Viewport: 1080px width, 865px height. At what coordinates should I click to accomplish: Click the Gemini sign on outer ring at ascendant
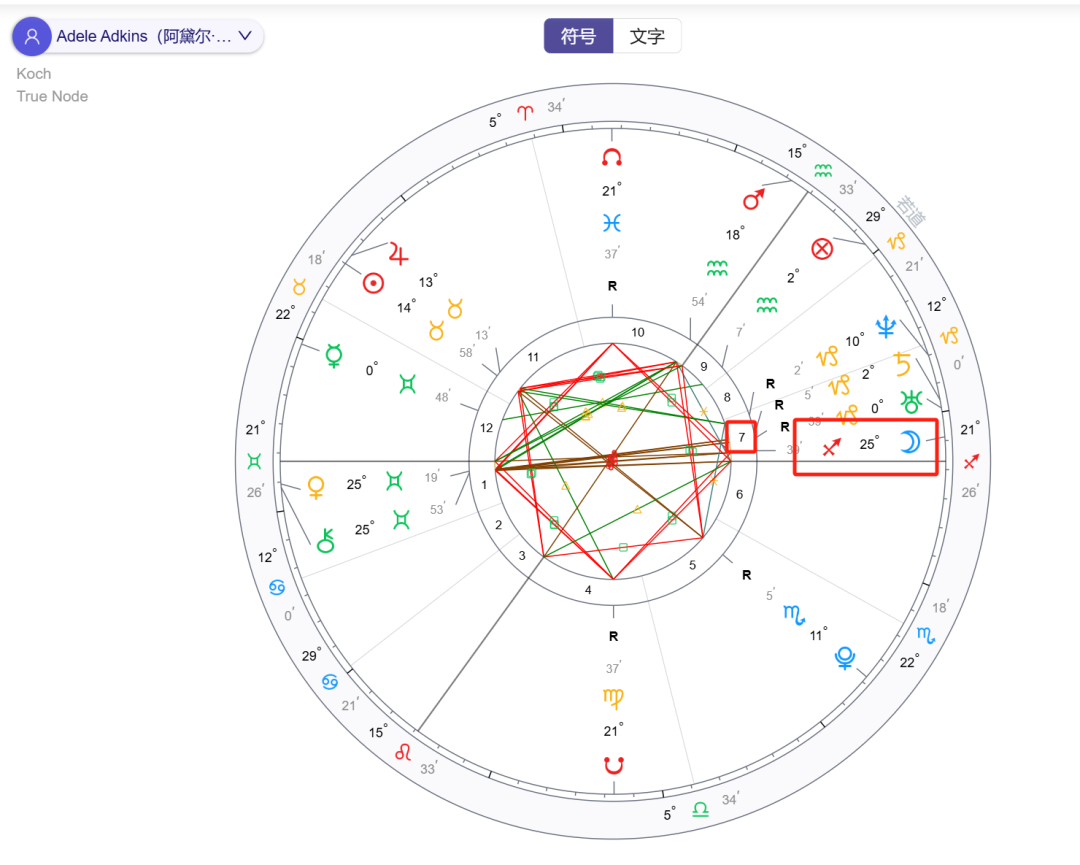point(254,461)
